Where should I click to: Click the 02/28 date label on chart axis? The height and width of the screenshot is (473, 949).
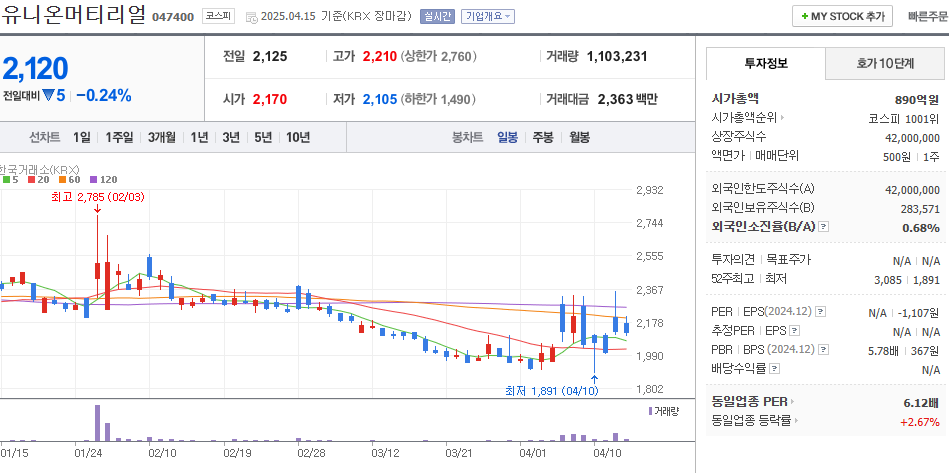[x=312, y=452]
